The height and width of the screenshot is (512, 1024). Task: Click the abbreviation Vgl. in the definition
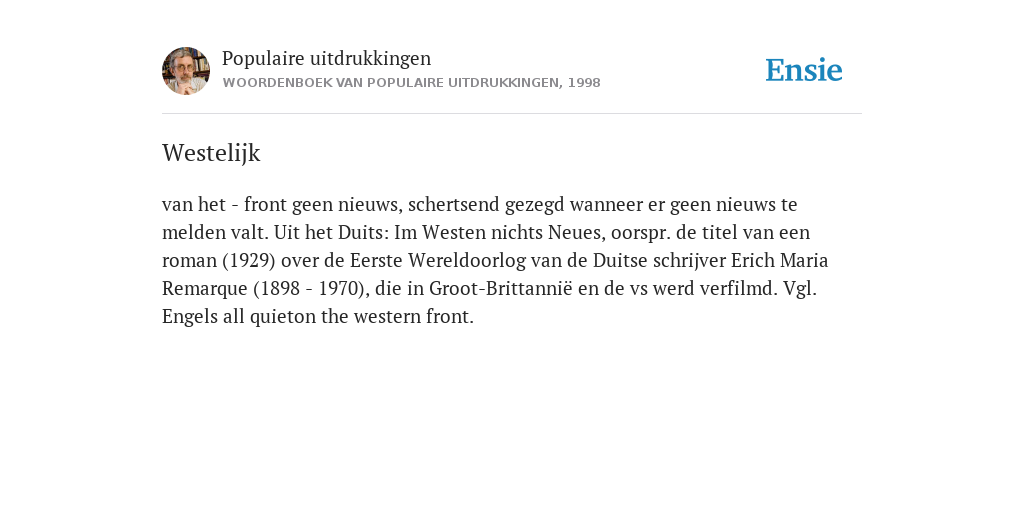coord(800,289)
